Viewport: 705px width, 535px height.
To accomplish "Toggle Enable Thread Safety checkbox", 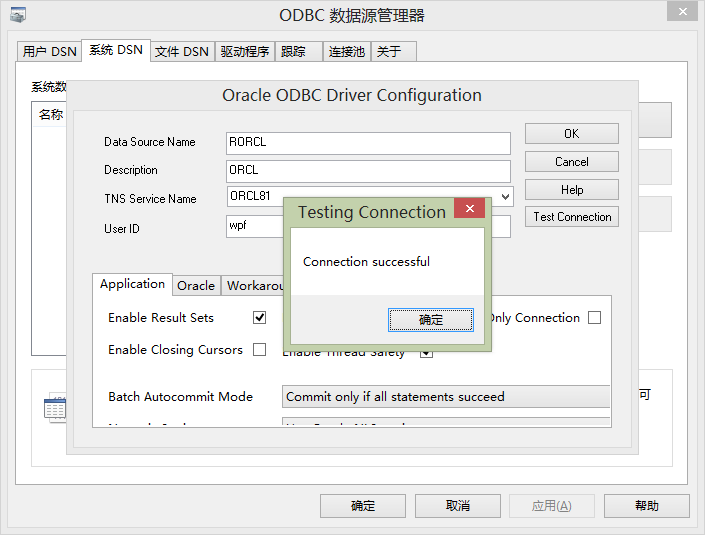I will pyautogui.click(x=426, y=354).
